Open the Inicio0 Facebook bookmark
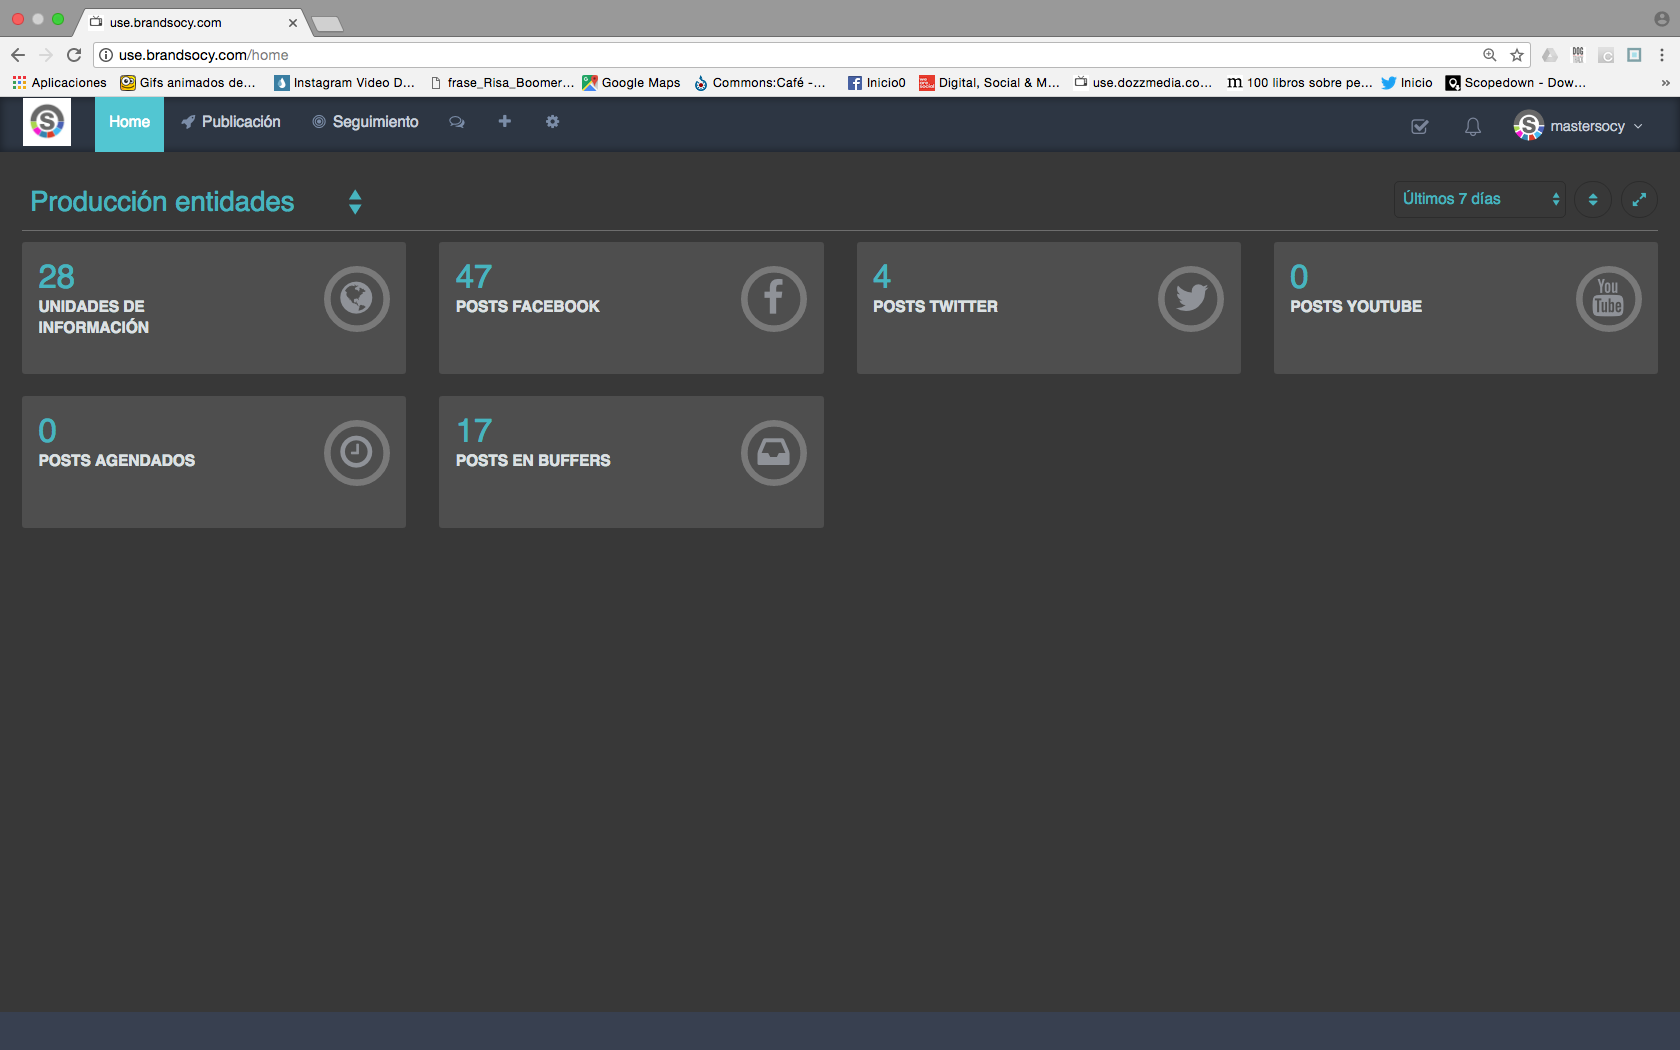This screenshot has height=1050, width=1680. [x=877, y=83]
